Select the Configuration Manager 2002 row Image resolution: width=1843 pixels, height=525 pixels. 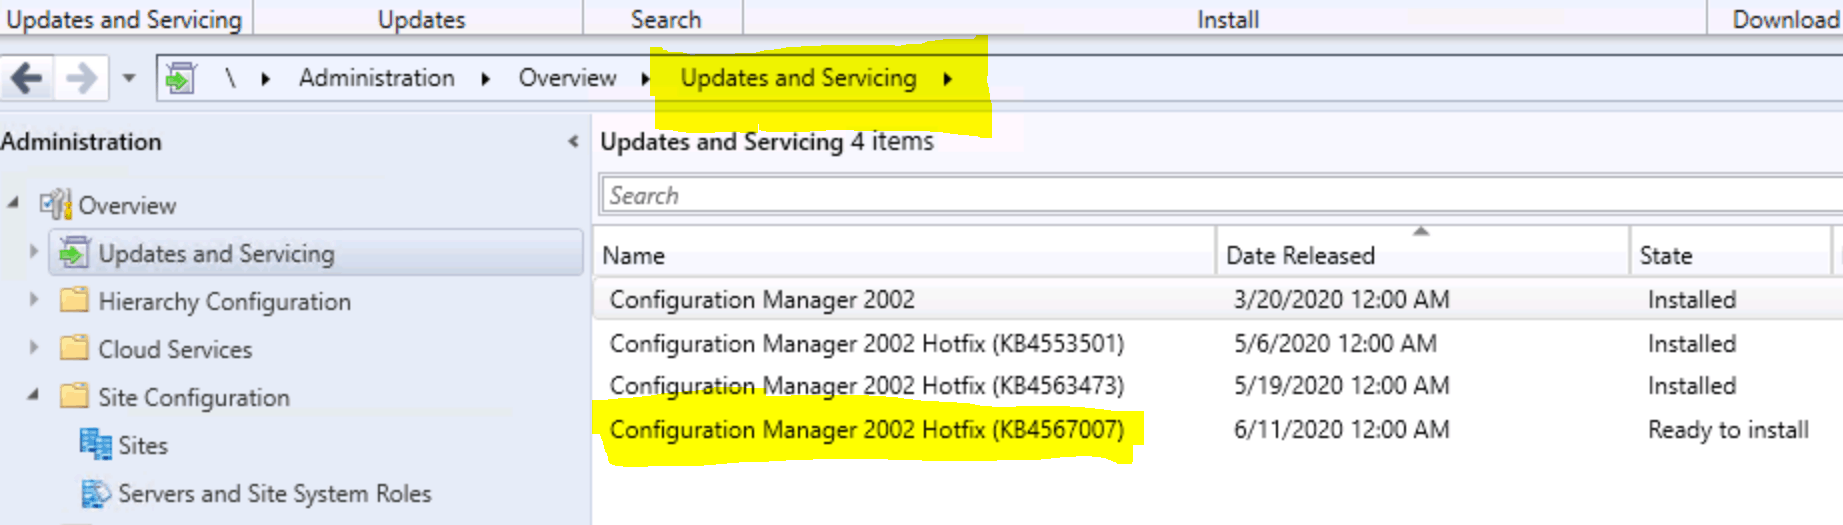coord(1218,300)
